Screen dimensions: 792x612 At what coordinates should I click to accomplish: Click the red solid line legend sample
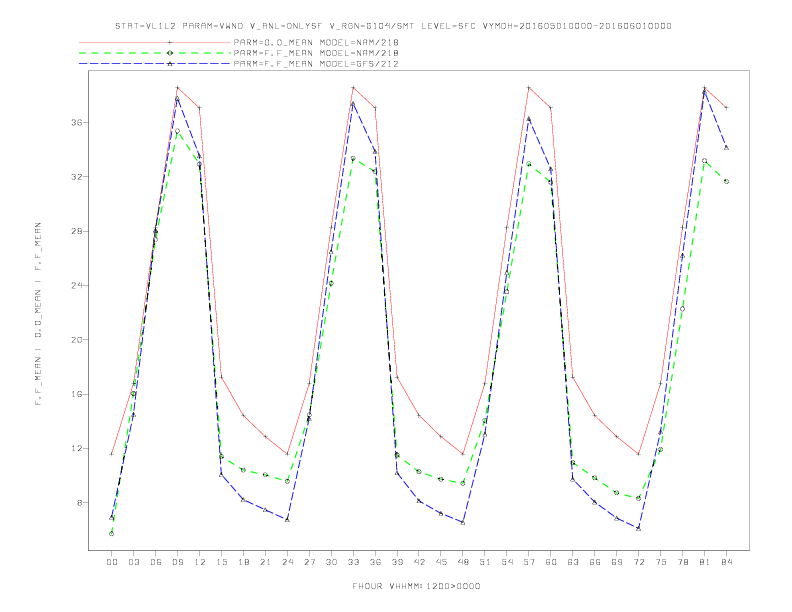tap(155, 42)
